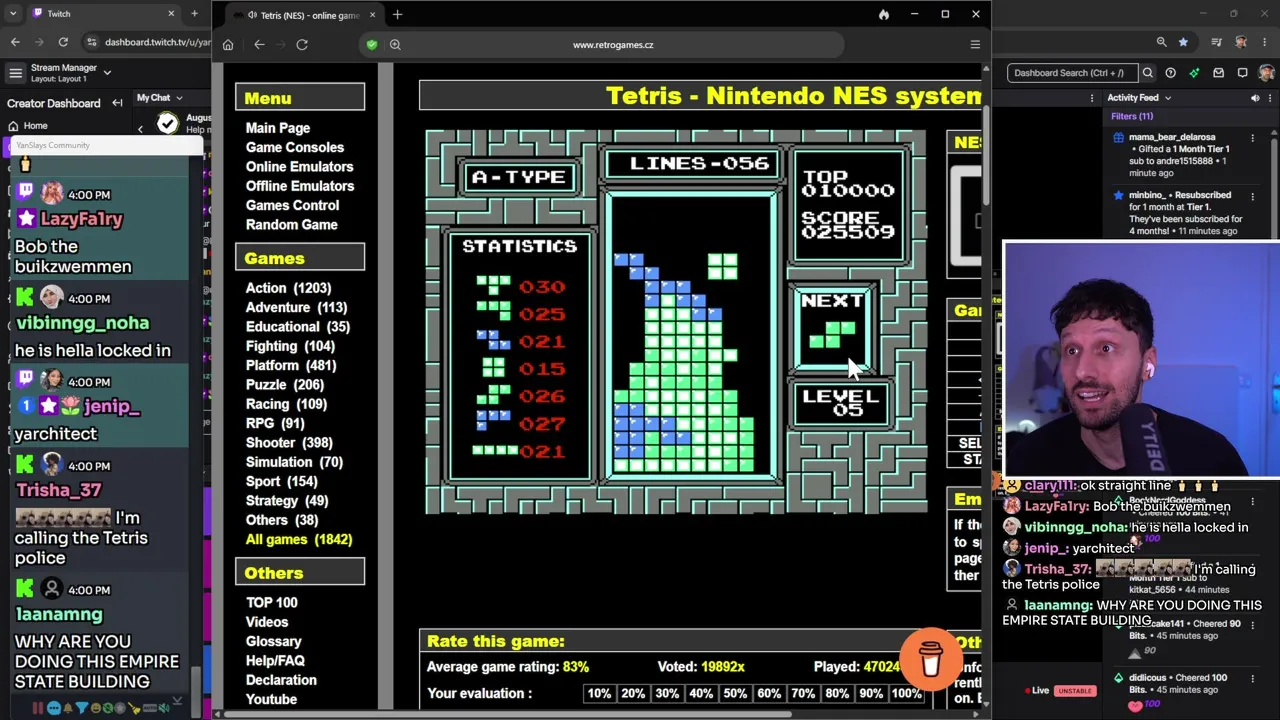
Task: Reload the Tetris page in front browser
Action: [302, 45]
